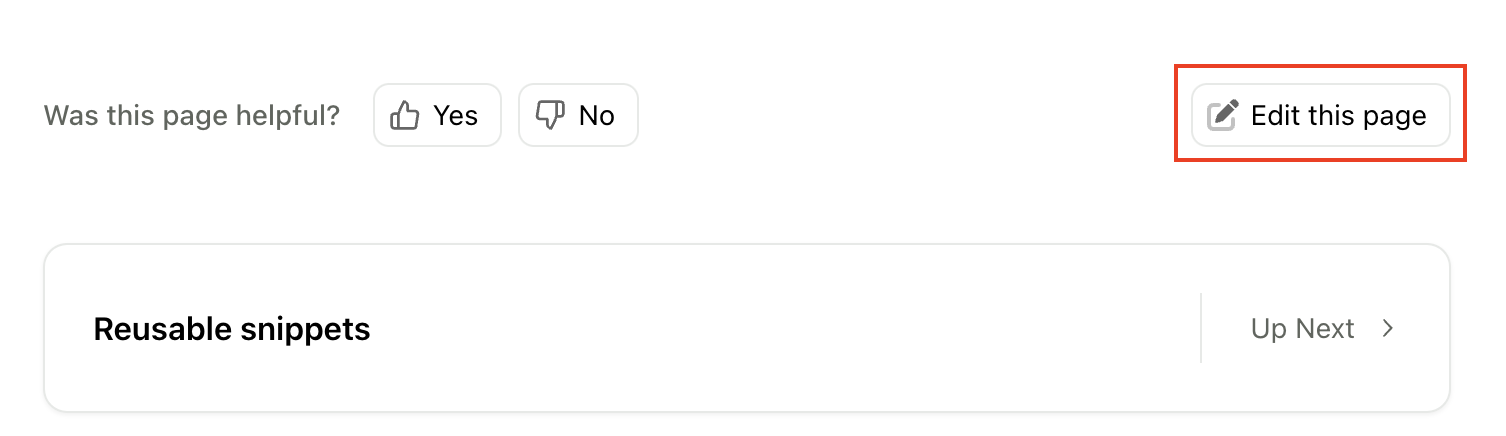Image resolution: width=1506 pixels, height=436 pixels.
Task: Mark page as helpful with thumbs up
Action: point(437,115)
